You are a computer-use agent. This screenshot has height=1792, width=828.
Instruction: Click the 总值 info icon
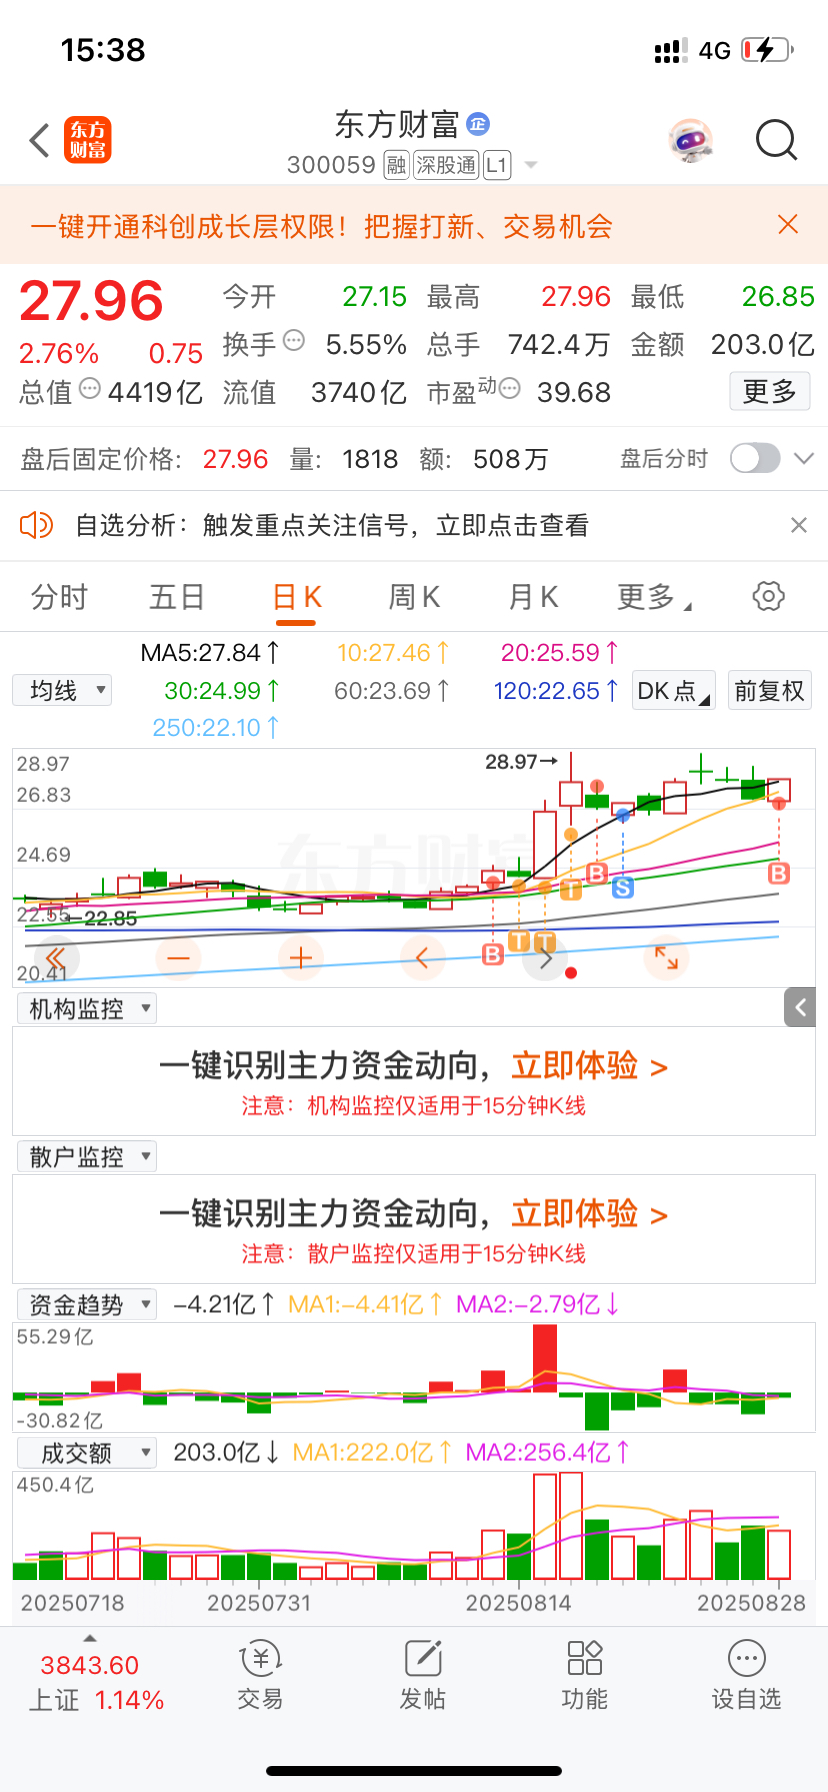point(90,388)
